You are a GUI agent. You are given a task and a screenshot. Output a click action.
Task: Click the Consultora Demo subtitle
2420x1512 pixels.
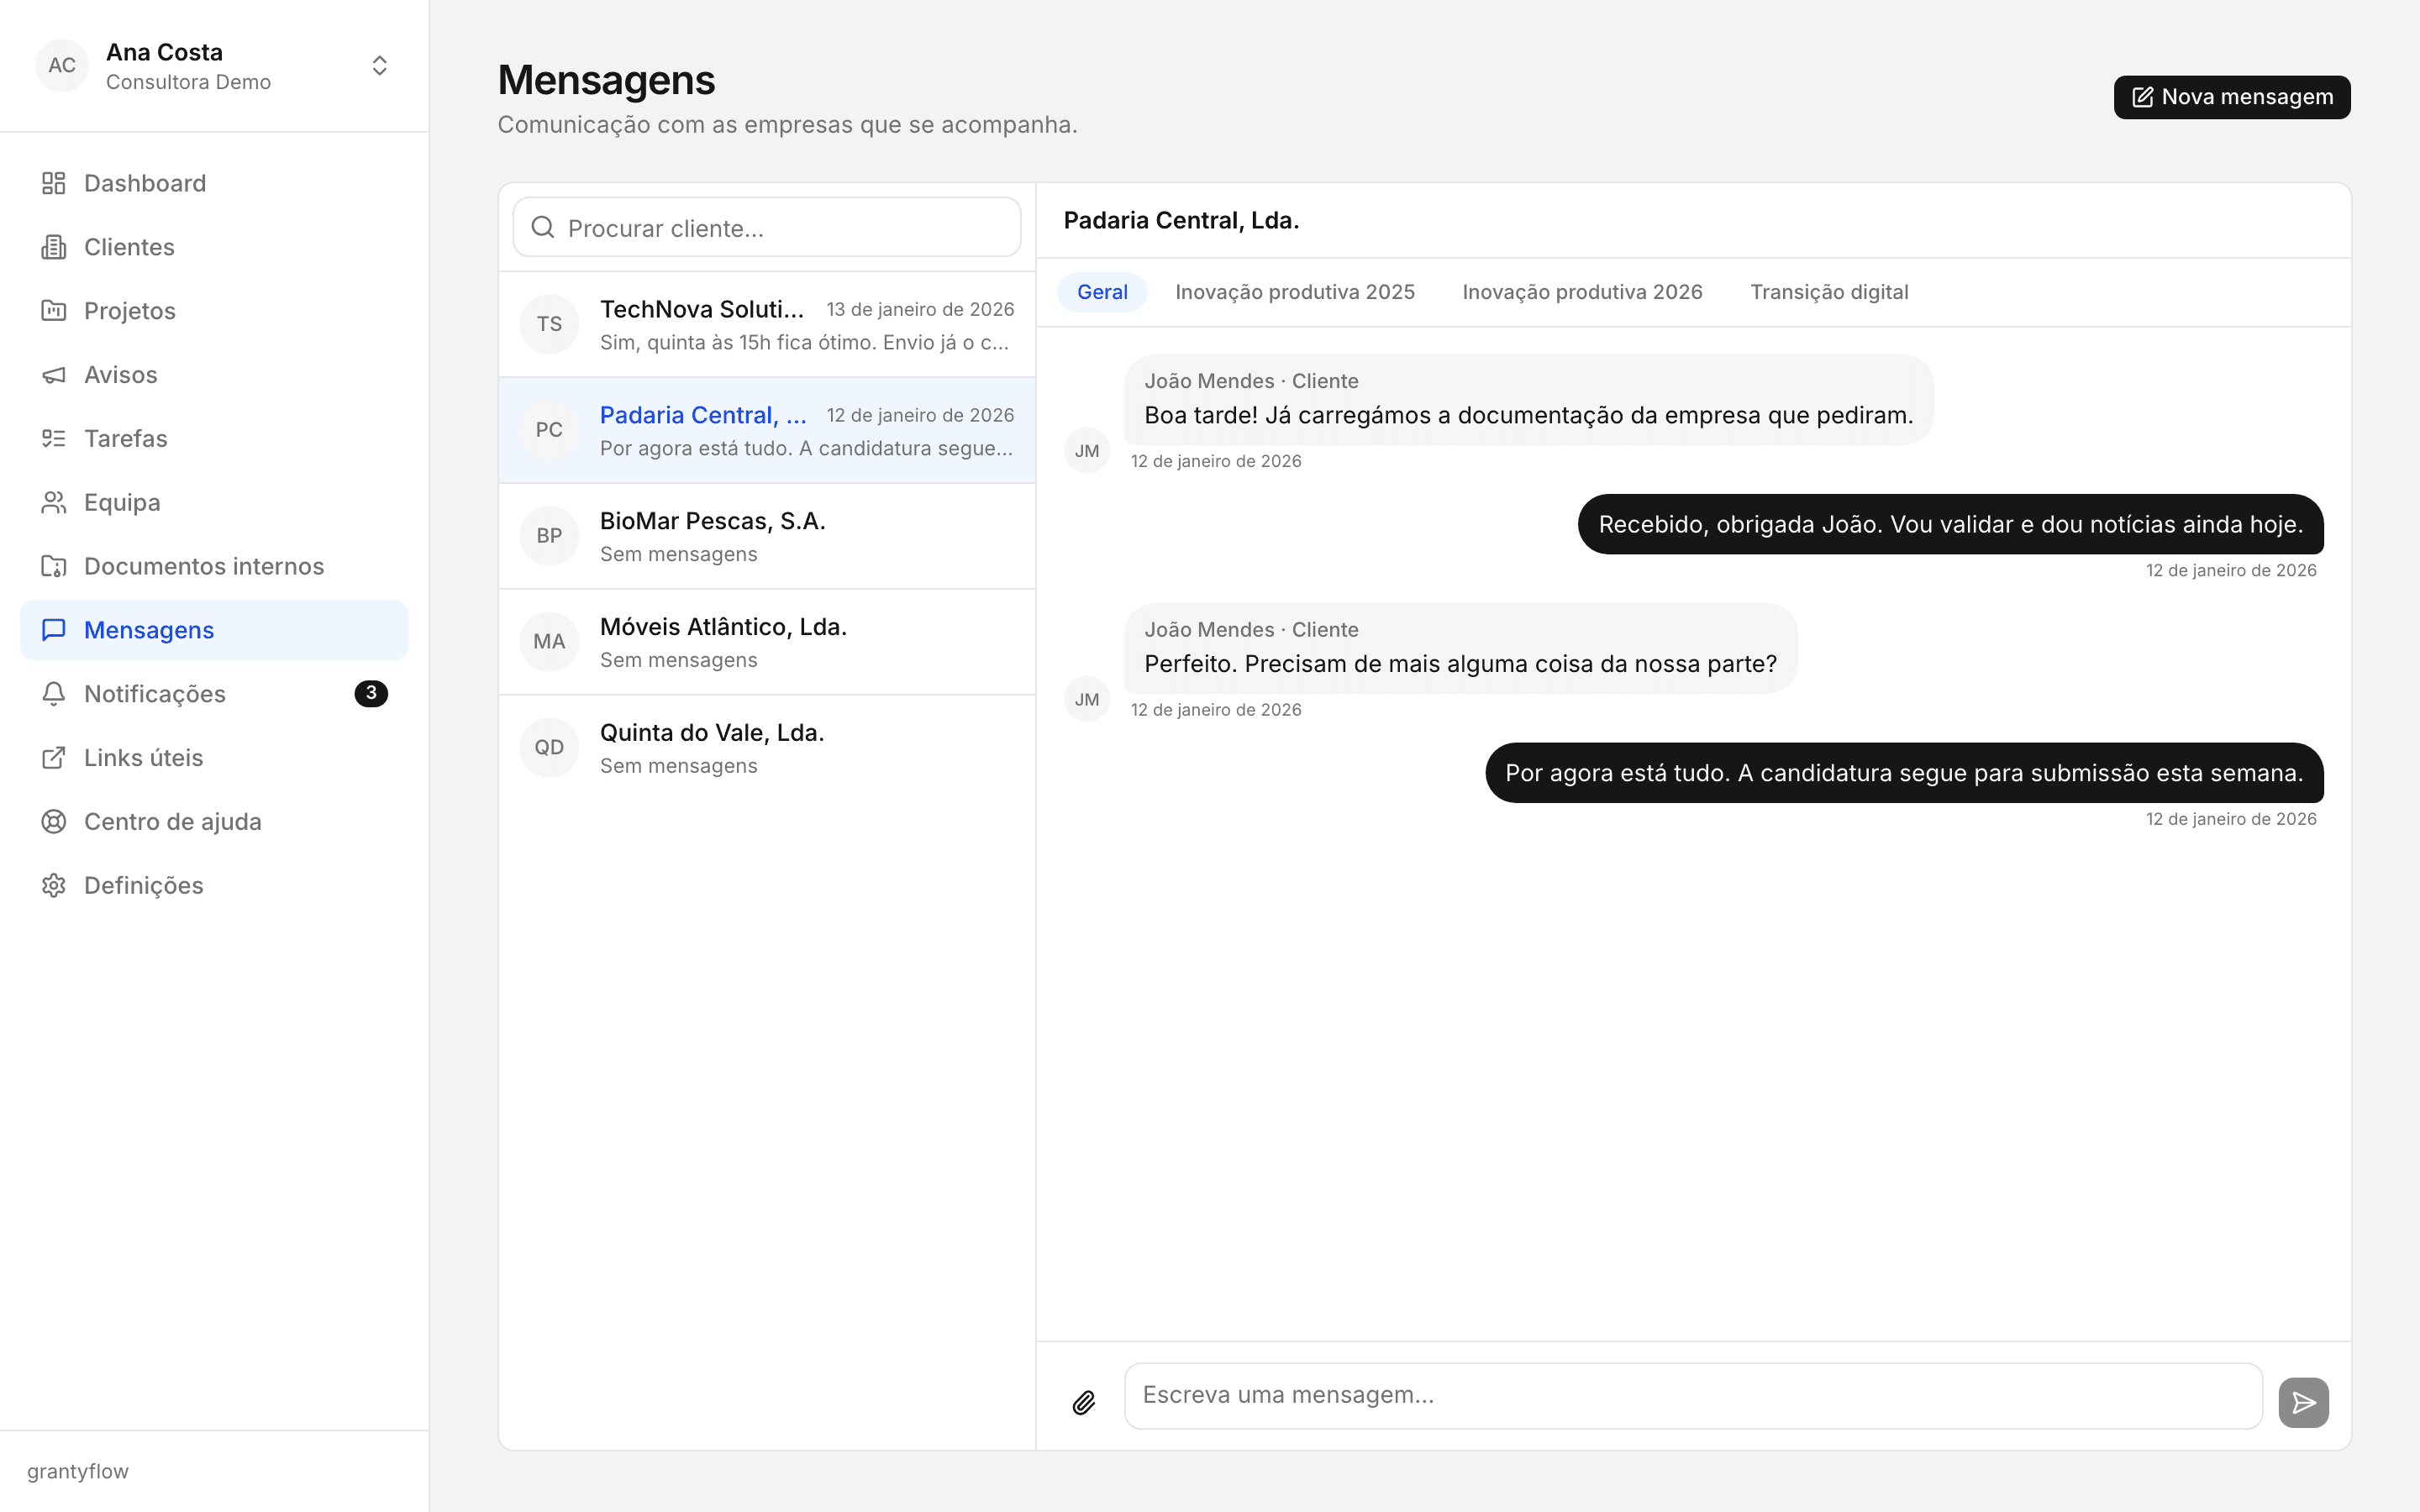coord(188,82)
